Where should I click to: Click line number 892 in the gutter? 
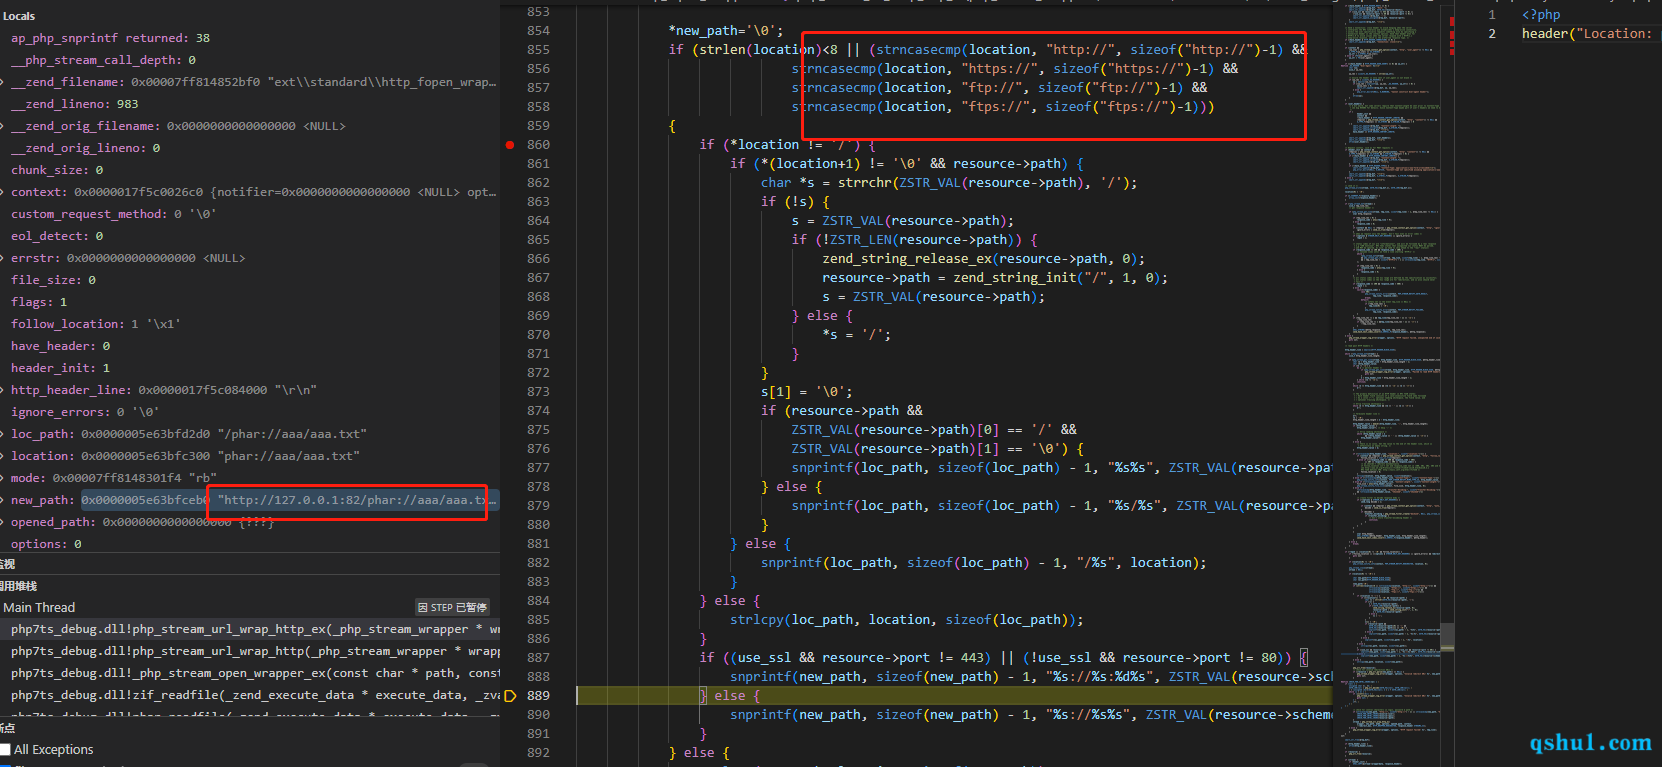(538, 753)
